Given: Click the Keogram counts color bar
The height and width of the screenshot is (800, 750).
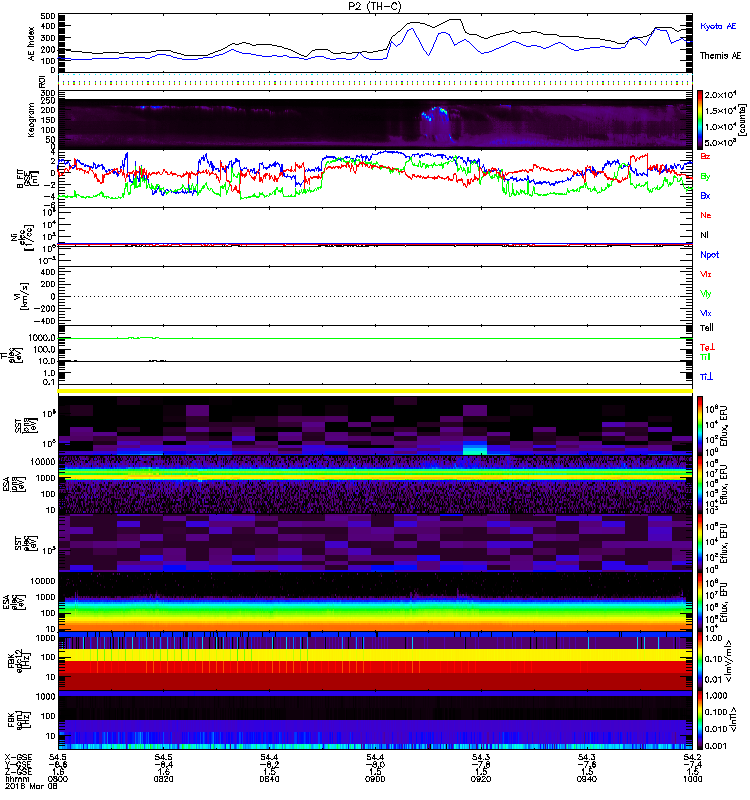Looking at the screenshot, I should click(x=700, y=119).
